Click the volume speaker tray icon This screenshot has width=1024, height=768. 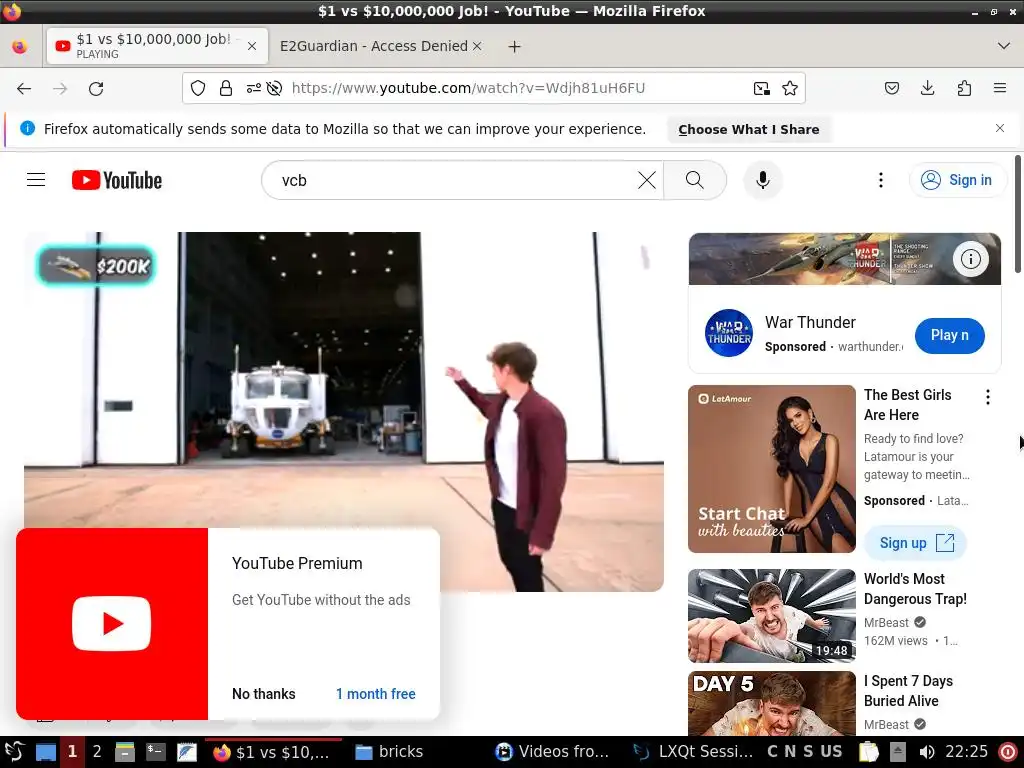point(926,752)
